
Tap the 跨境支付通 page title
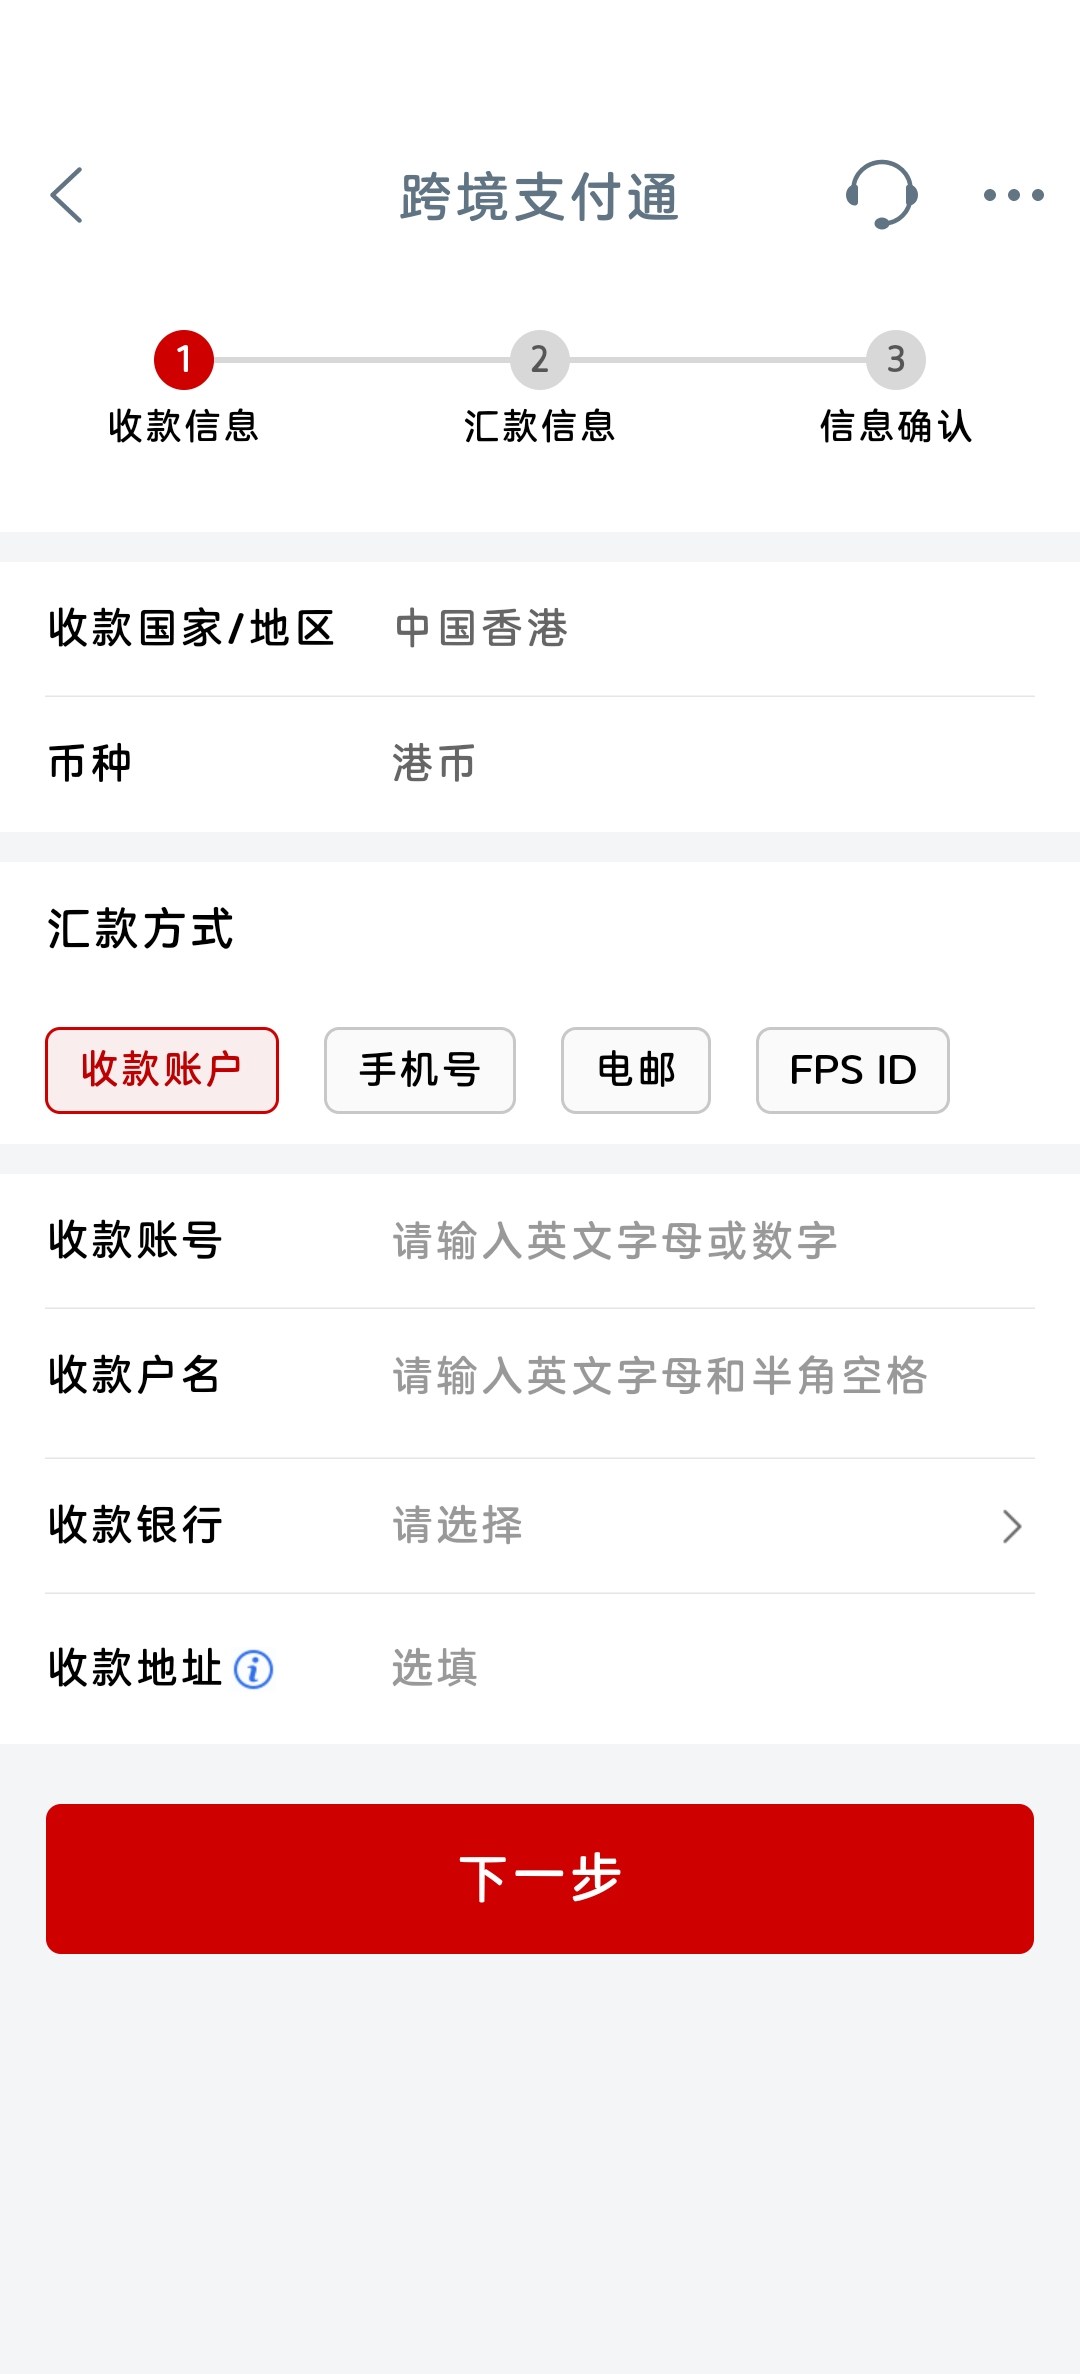pos(540,196)
